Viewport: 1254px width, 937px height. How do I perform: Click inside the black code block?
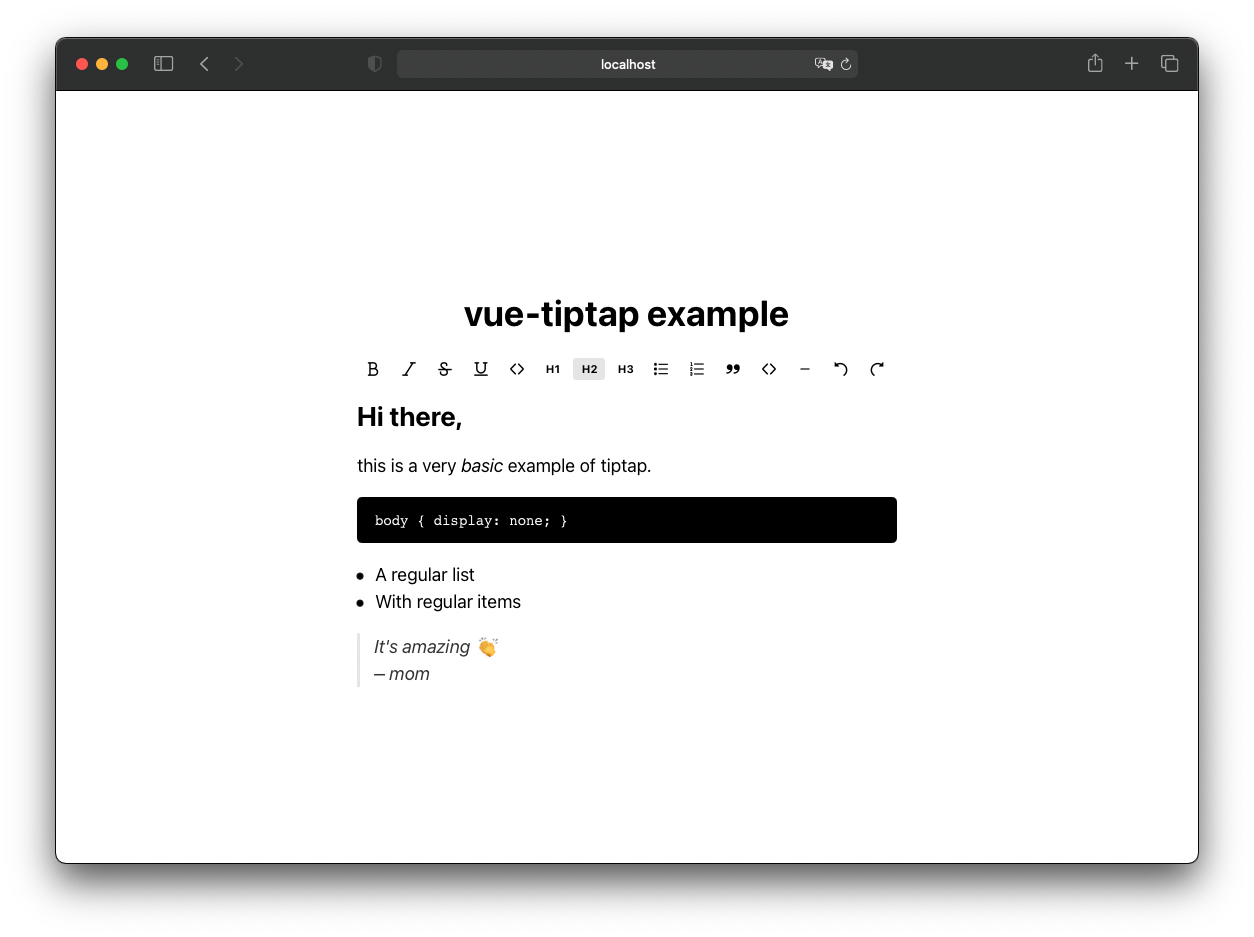(x=627, y=520)
